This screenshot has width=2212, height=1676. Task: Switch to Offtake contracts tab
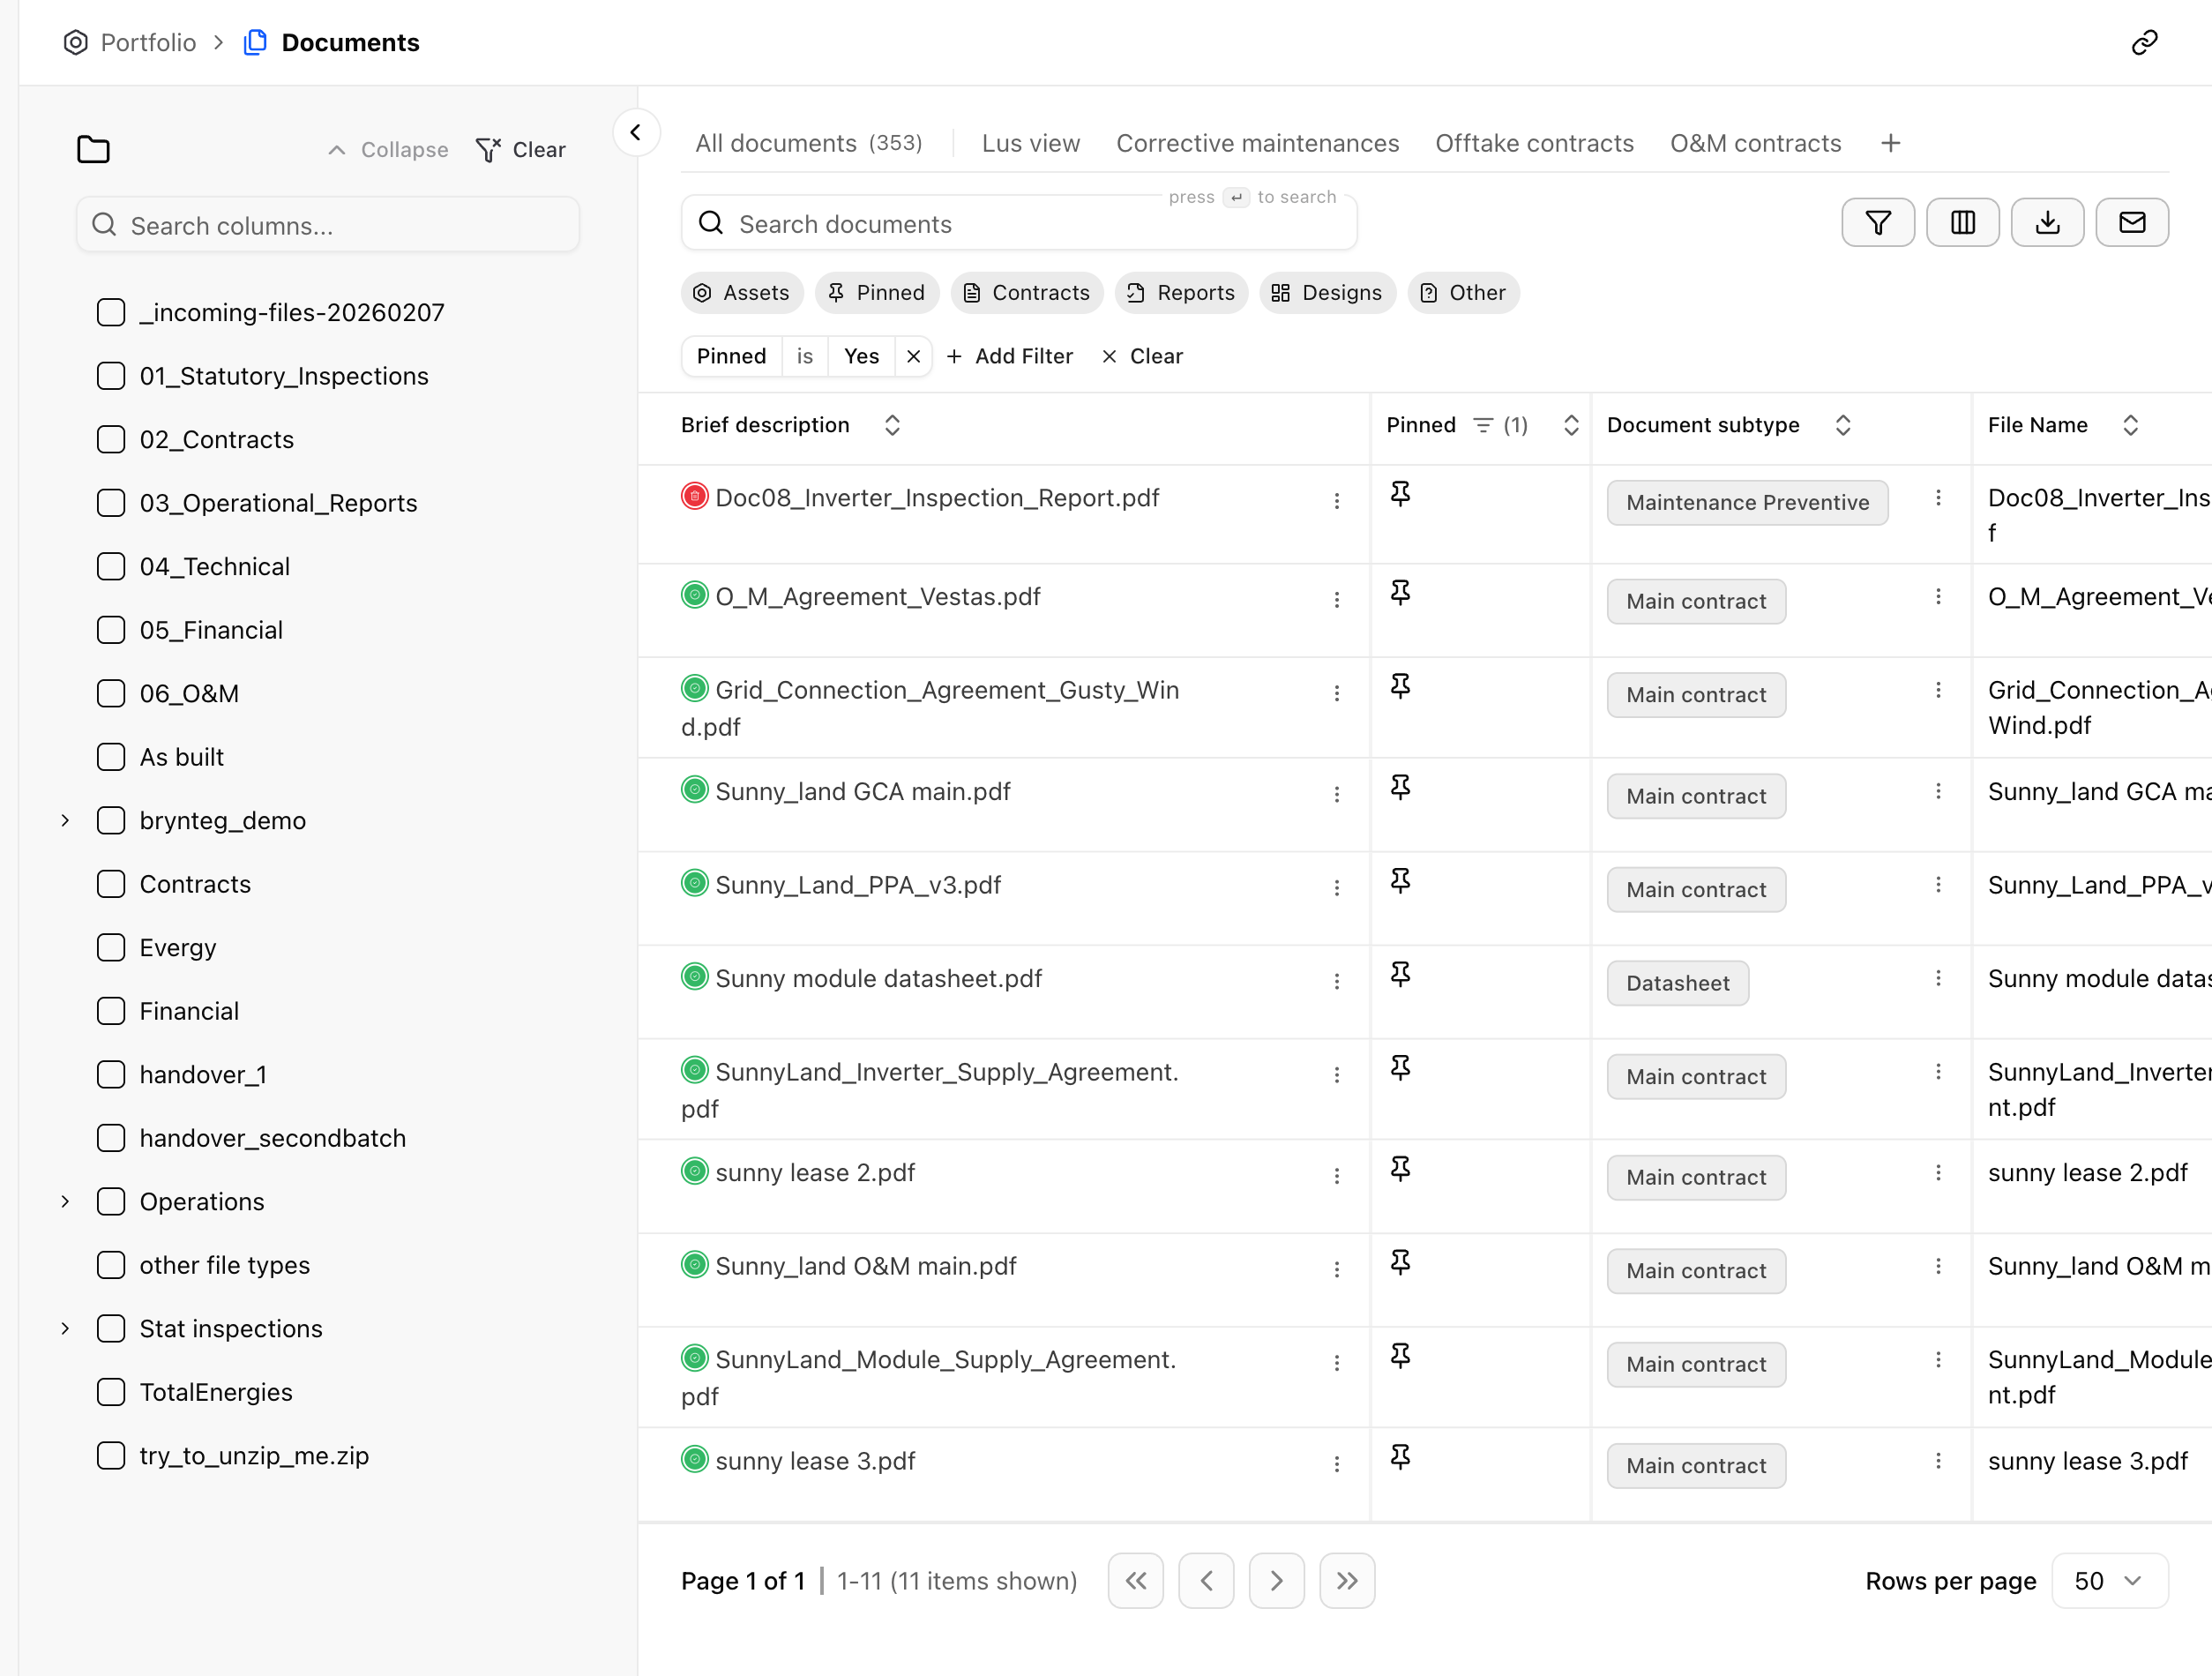[1534, 143]
